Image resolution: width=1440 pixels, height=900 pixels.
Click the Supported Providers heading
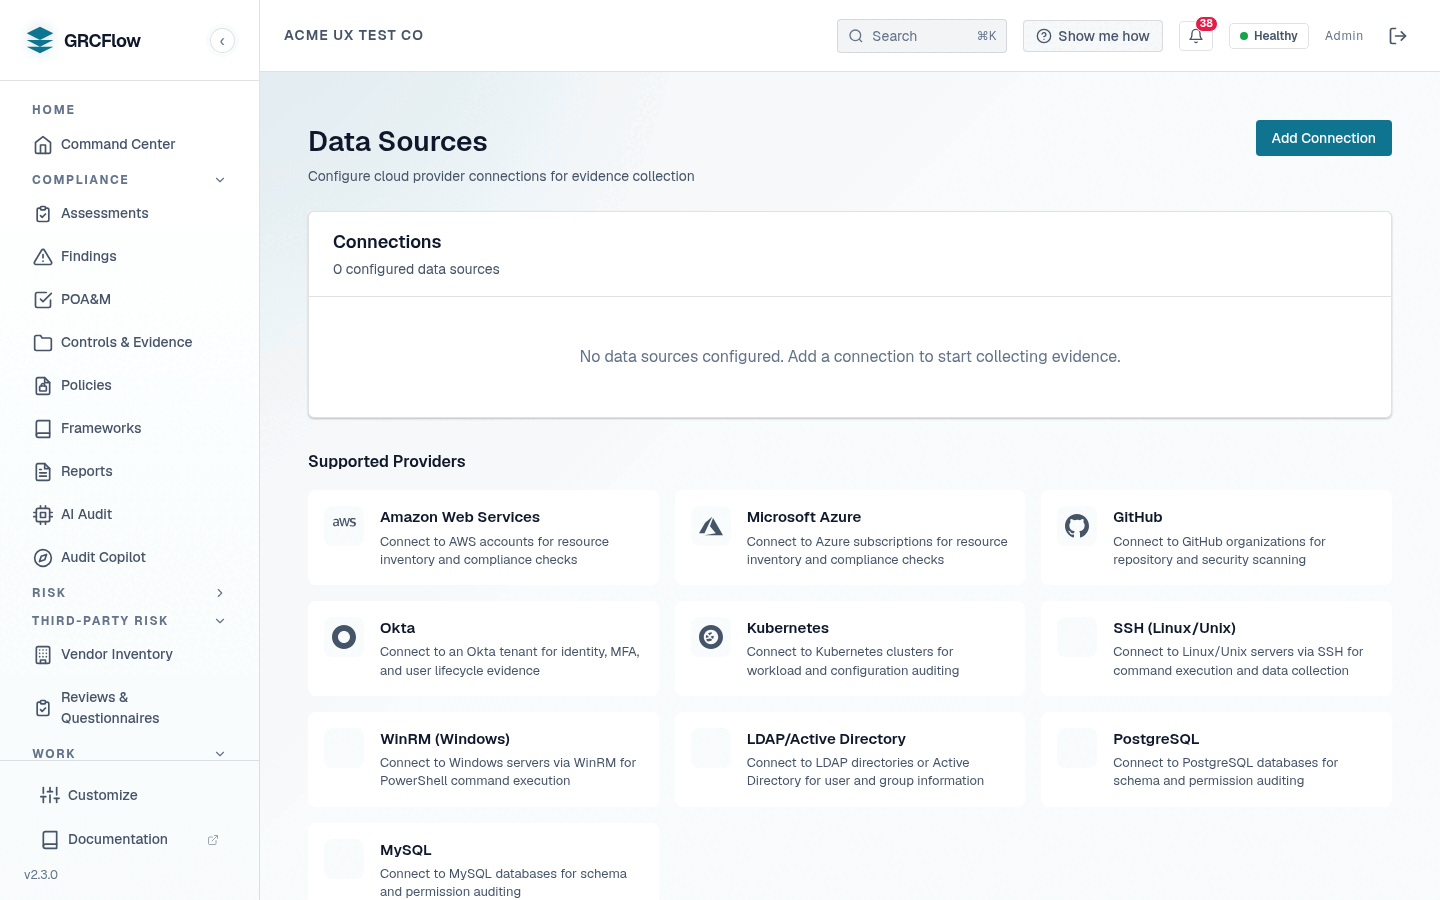point(387,462)
